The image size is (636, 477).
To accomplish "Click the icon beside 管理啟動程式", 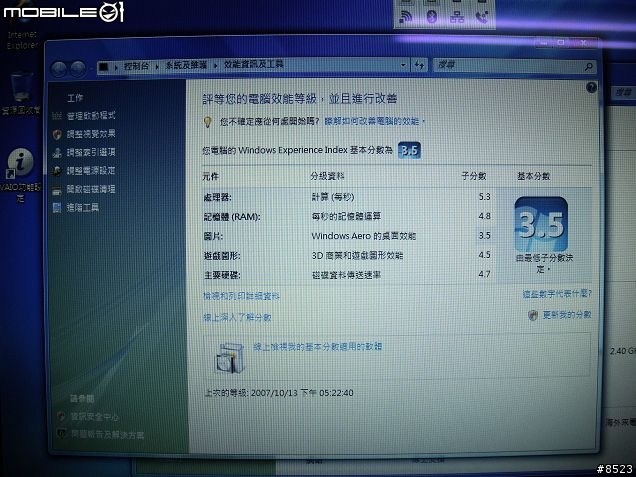I will [57, 117].
